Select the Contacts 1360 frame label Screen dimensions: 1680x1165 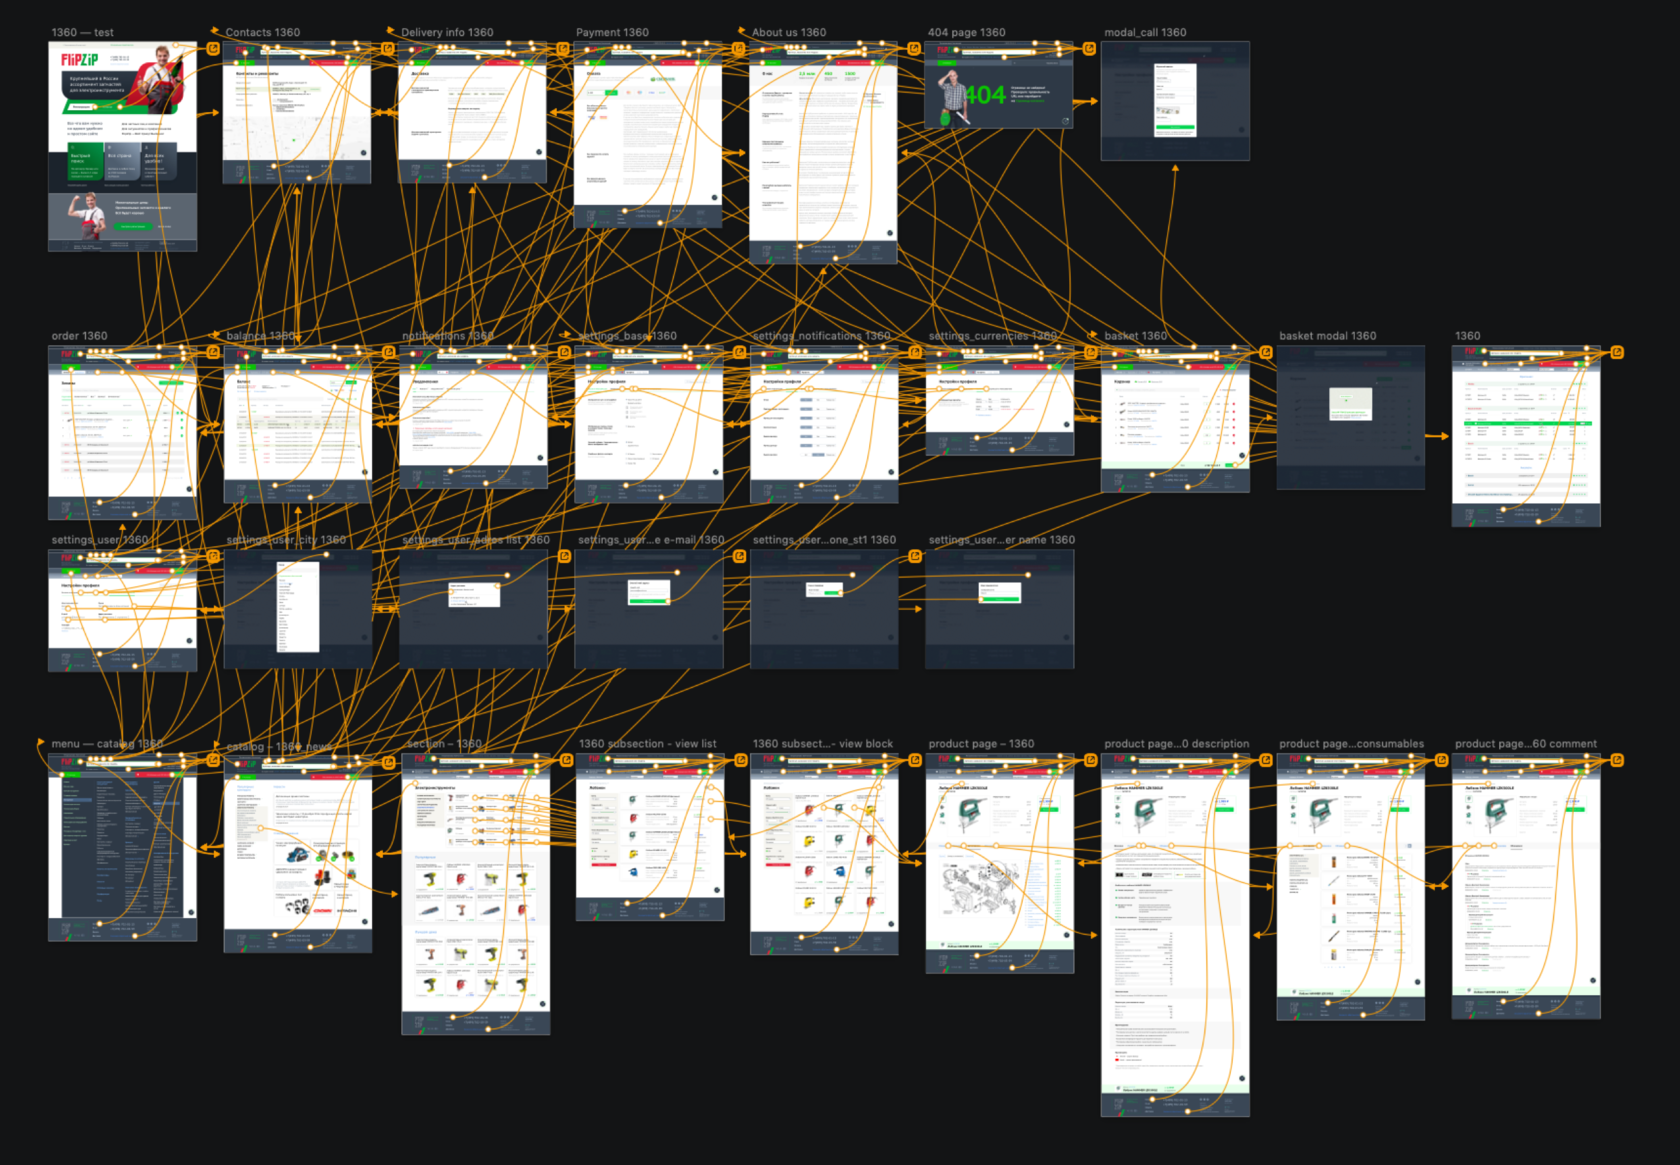coord(262,32)
